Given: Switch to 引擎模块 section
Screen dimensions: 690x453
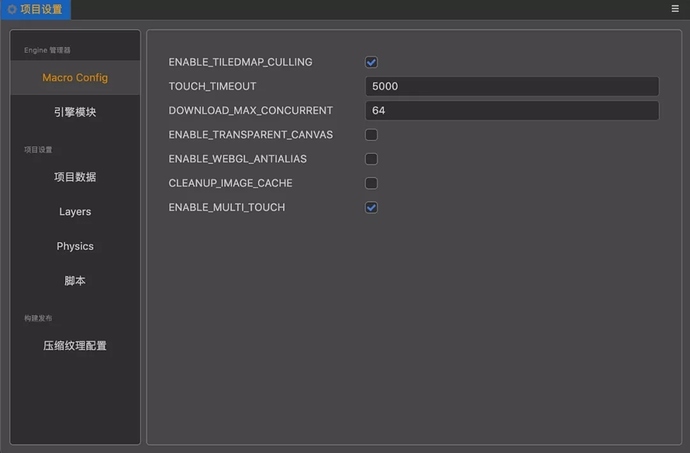Looking at the screenshot, I should point(75,112).
